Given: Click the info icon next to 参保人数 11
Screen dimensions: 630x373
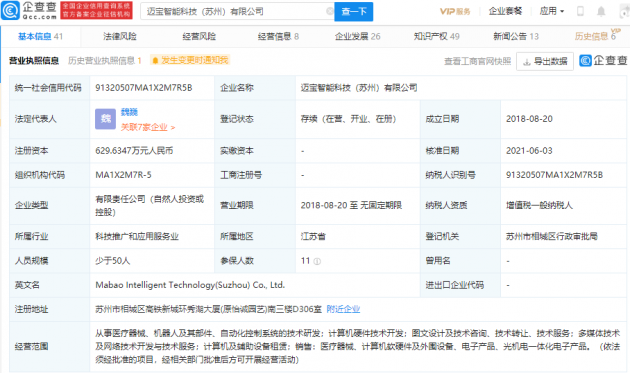Looking at the screenshot, I should 317,261.
